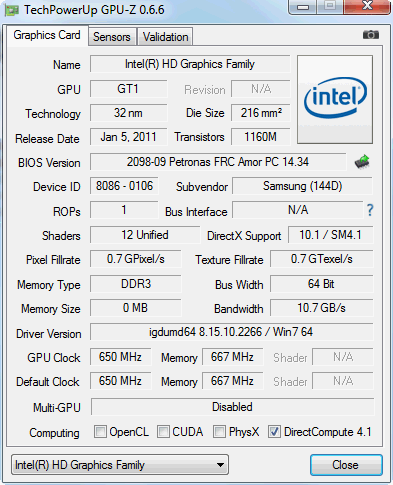
Task: Click the BIOS save chip icon
Action: coord(362,162)
